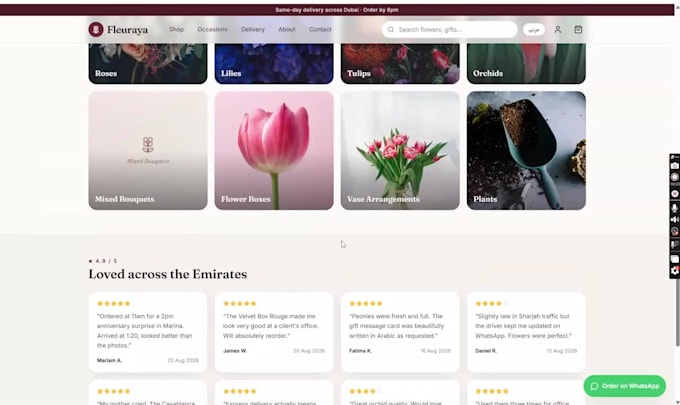
Task: Click the Order on WhatsApp button
Action: click(624, 386)
